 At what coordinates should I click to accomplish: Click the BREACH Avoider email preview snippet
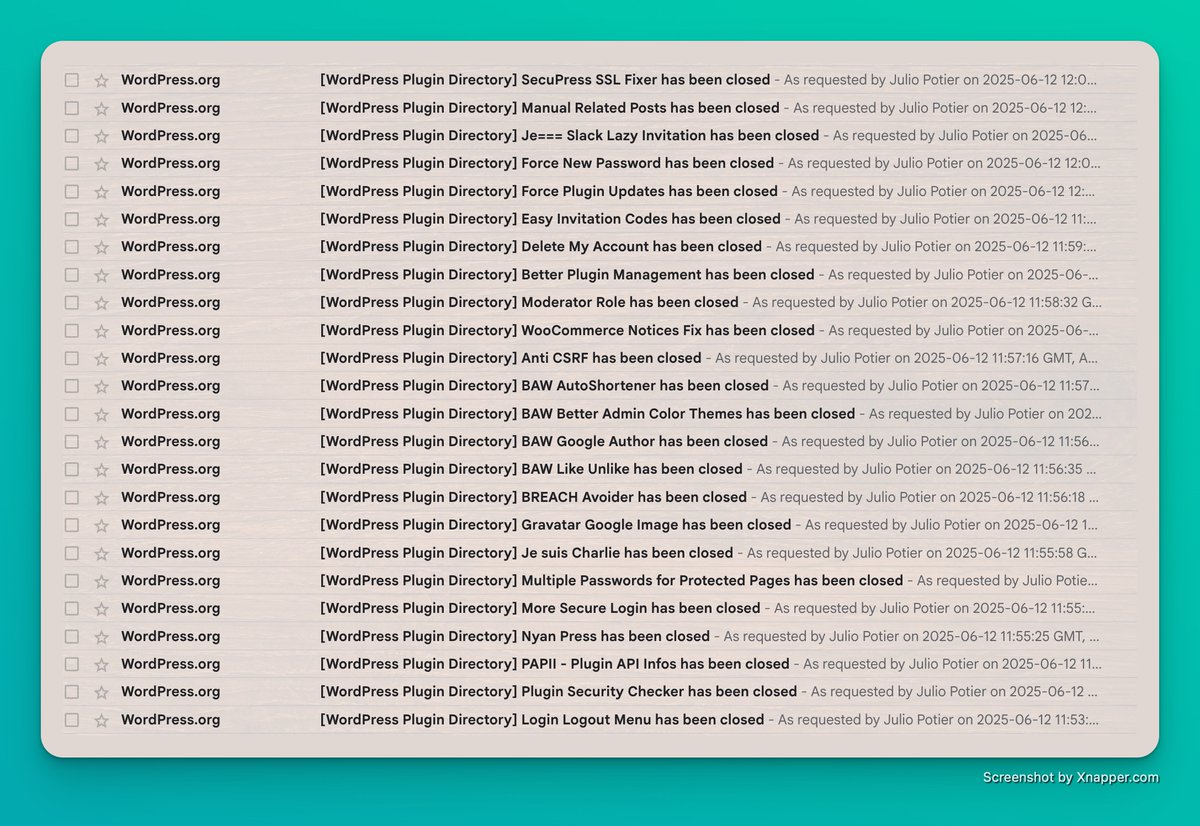931,497
